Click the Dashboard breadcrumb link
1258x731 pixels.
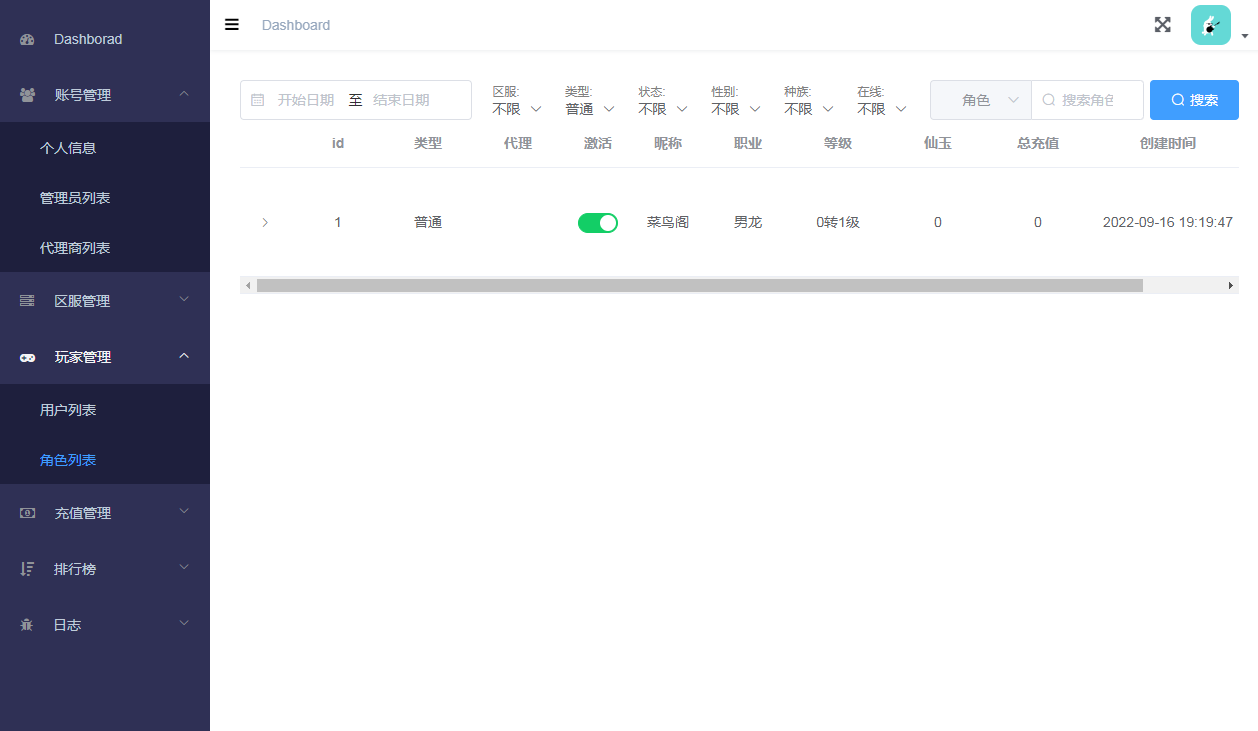(x=296, y=25)
